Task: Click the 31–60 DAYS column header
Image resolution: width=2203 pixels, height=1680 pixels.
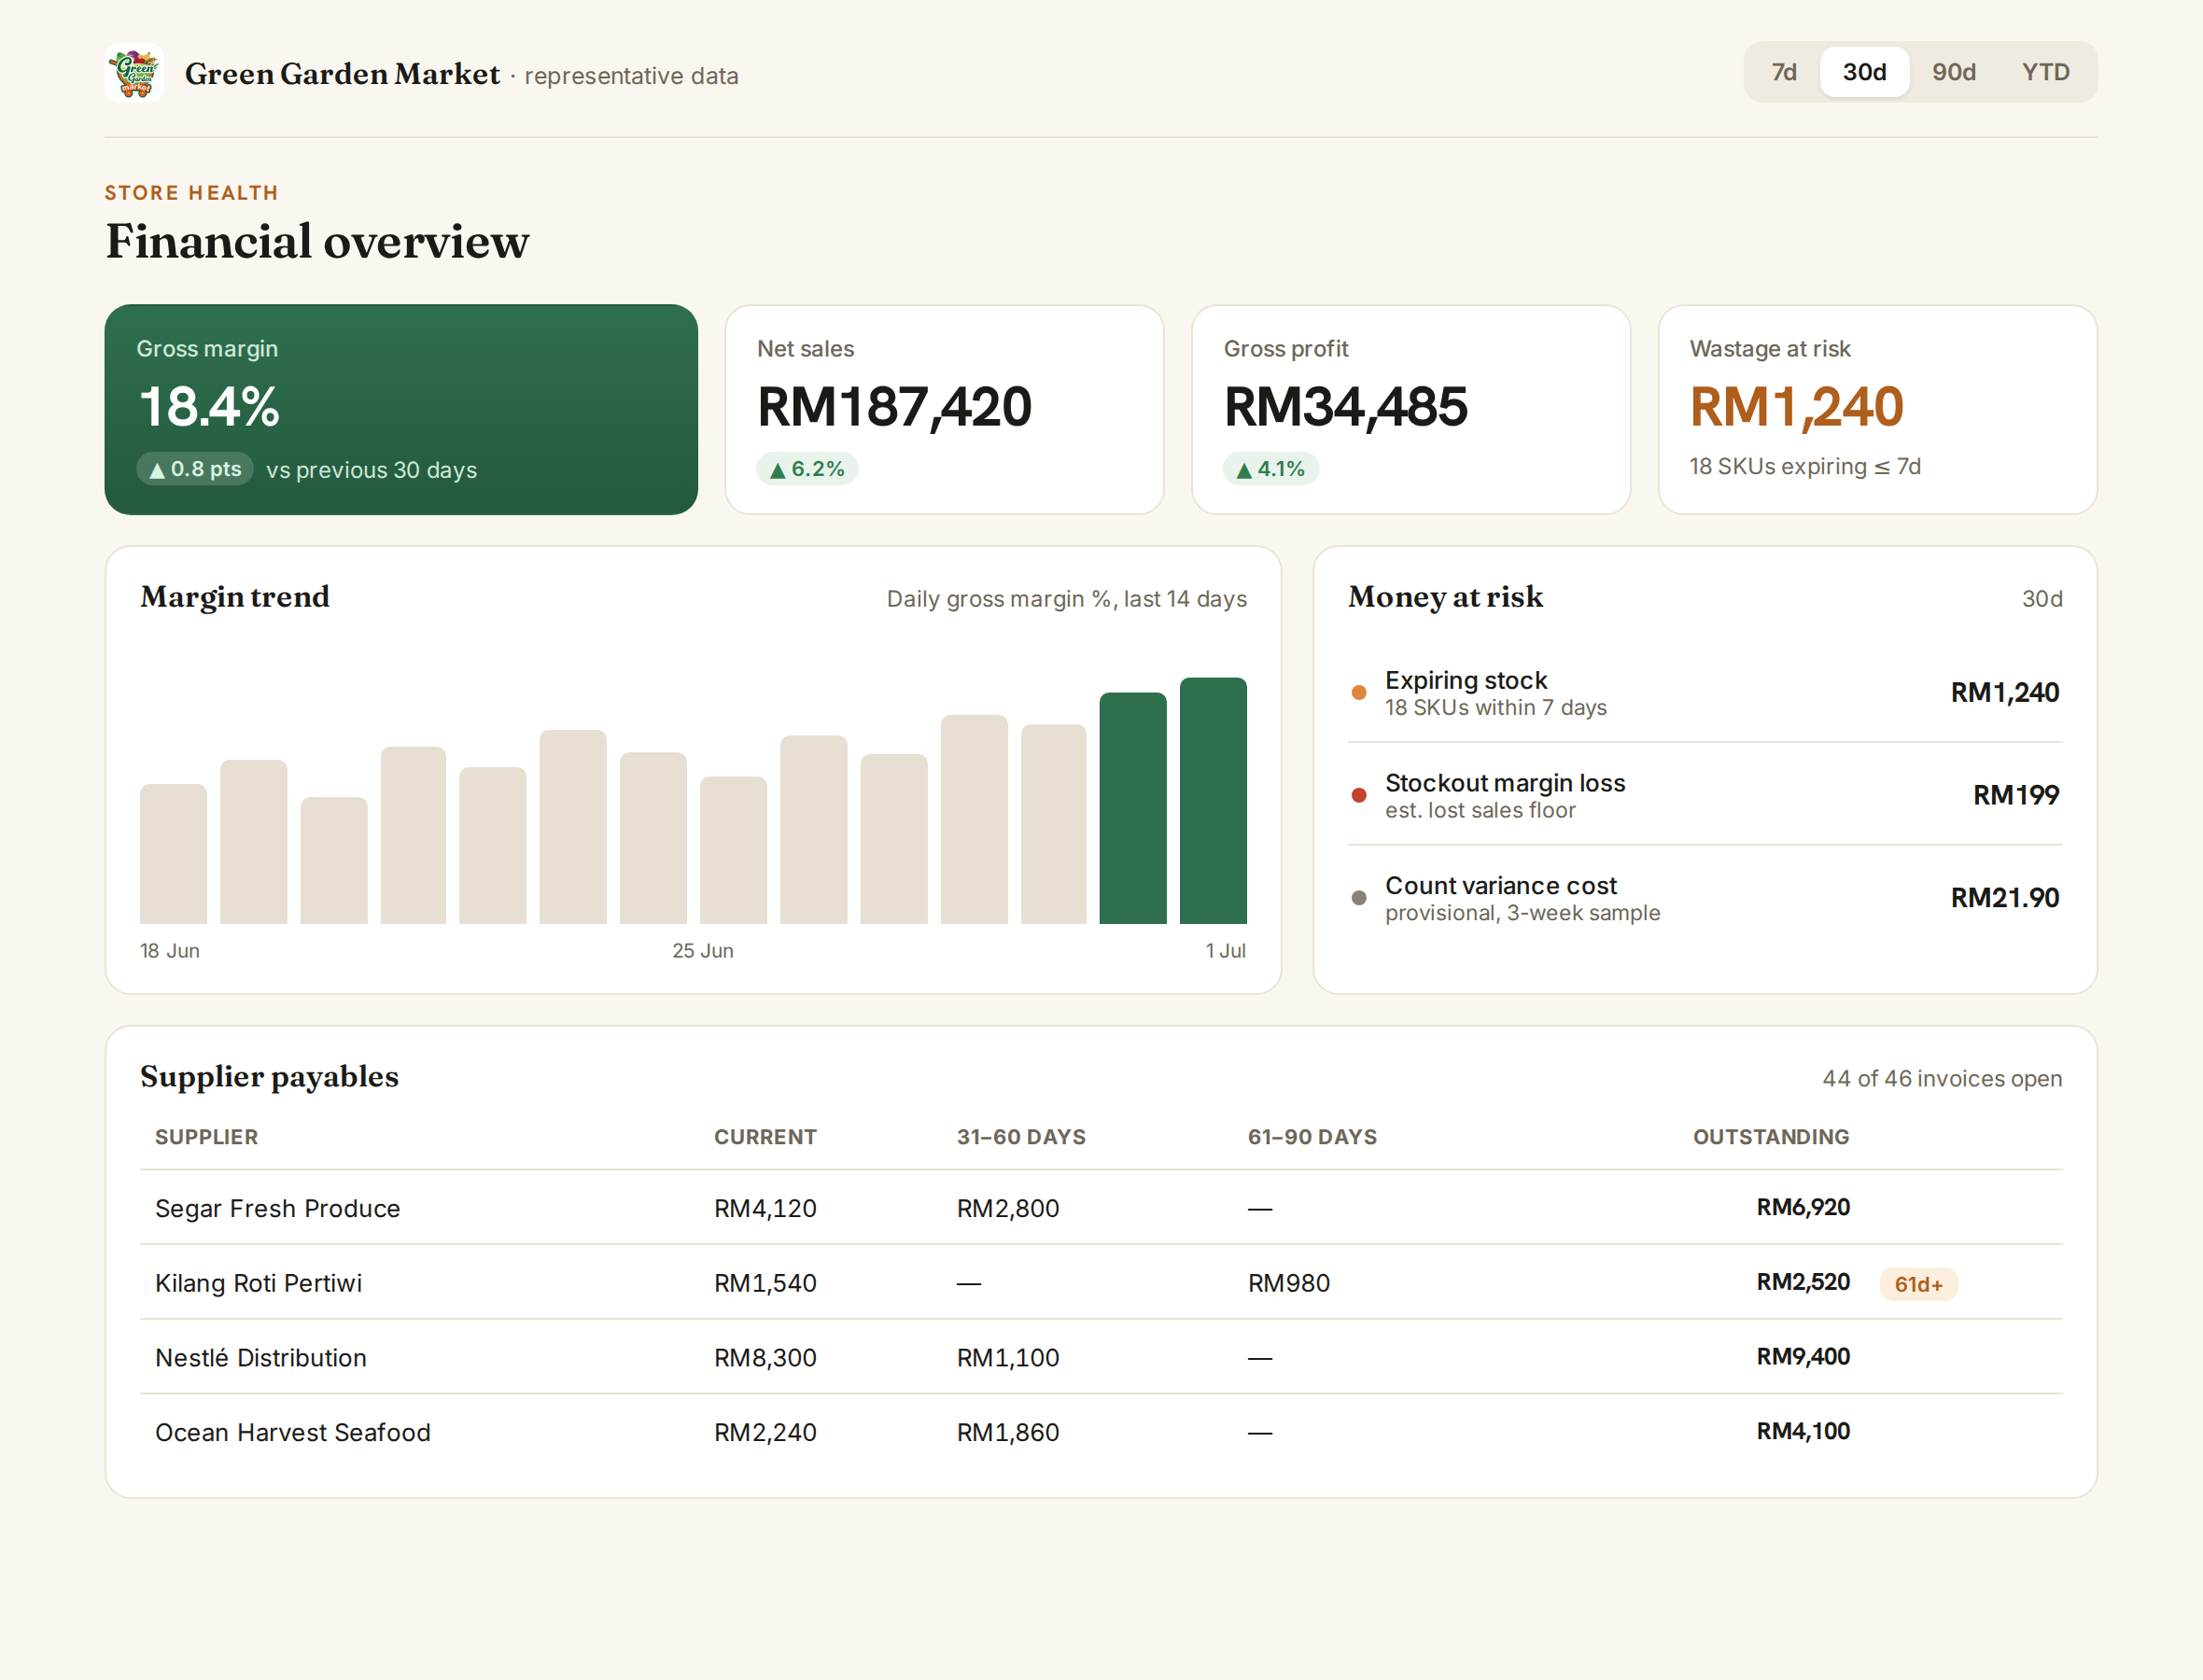Action: [x=1021, y=1137]
